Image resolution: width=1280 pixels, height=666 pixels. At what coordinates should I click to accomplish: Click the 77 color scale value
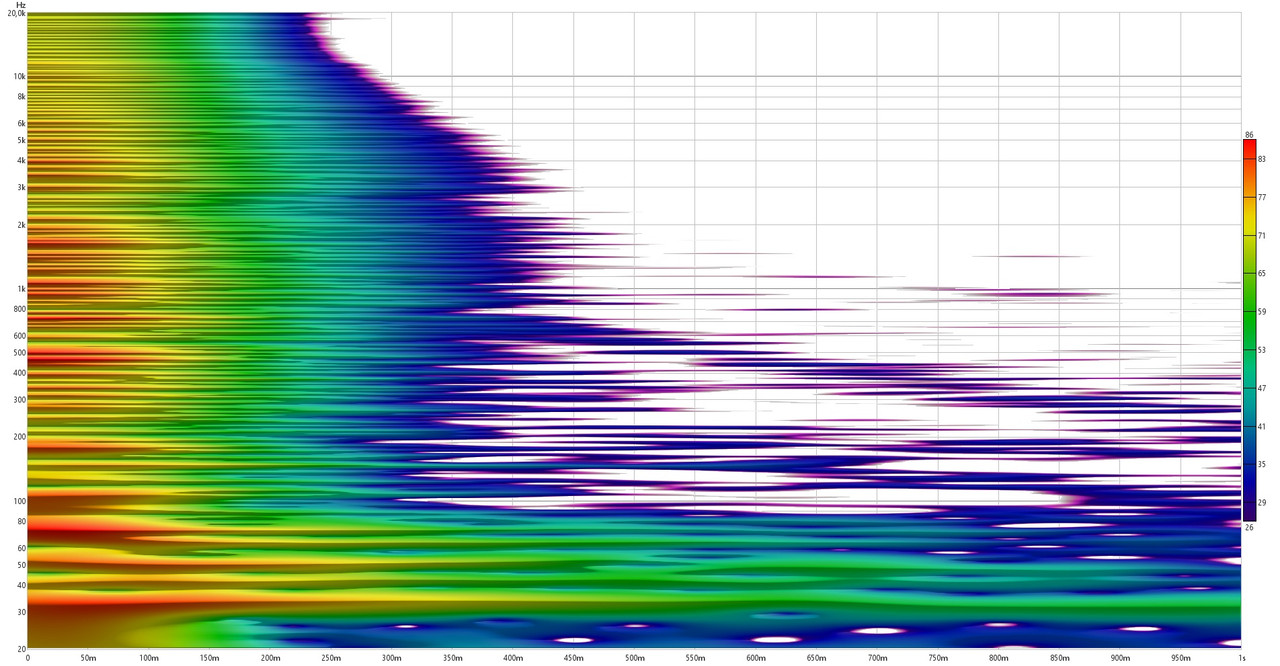pos(1262,198)
